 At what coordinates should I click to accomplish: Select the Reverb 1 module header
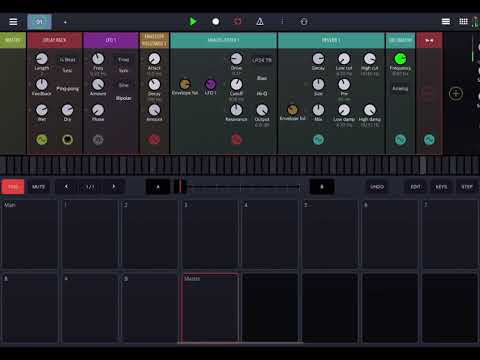(331, 40)
